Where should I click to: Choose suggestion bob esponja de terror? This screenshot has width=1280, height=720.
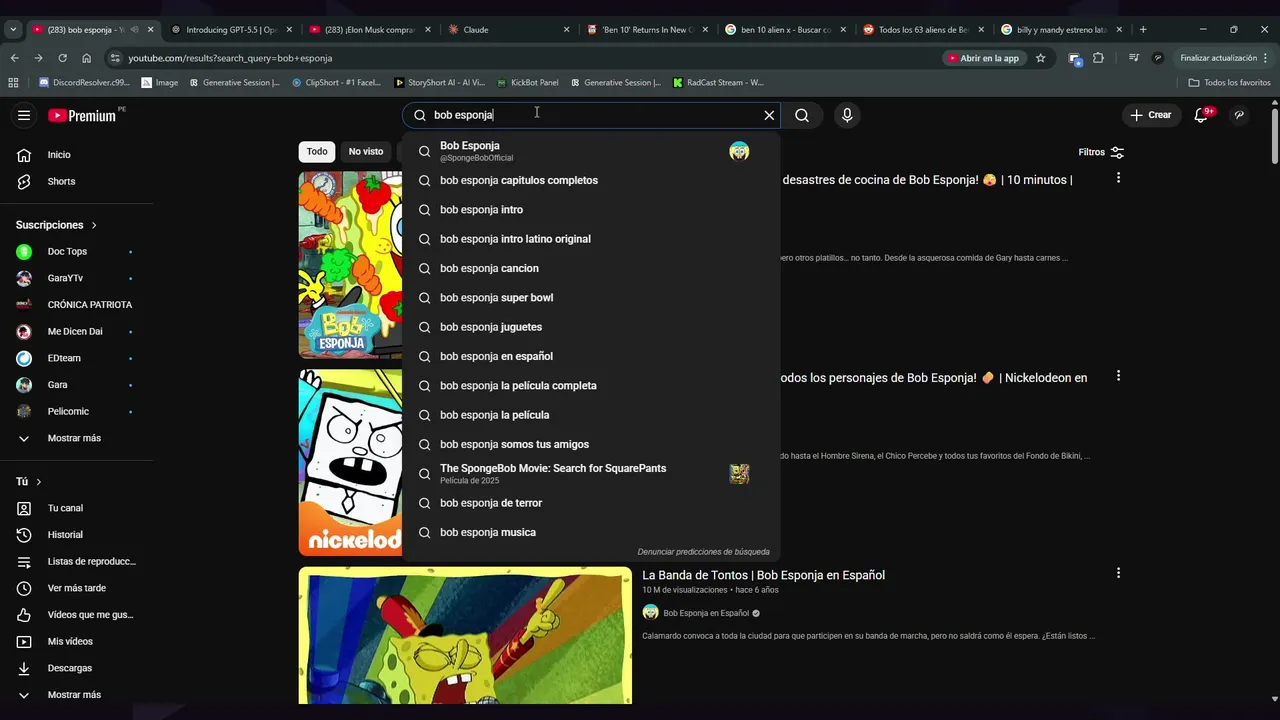pos(591,503)
